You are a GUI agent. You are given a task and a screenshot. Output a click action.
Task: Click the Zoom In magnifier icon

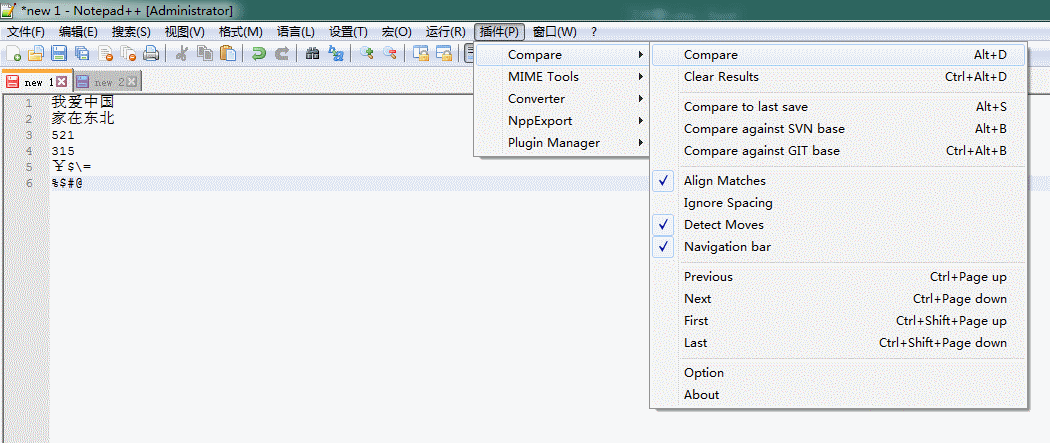tap(366, 54)
